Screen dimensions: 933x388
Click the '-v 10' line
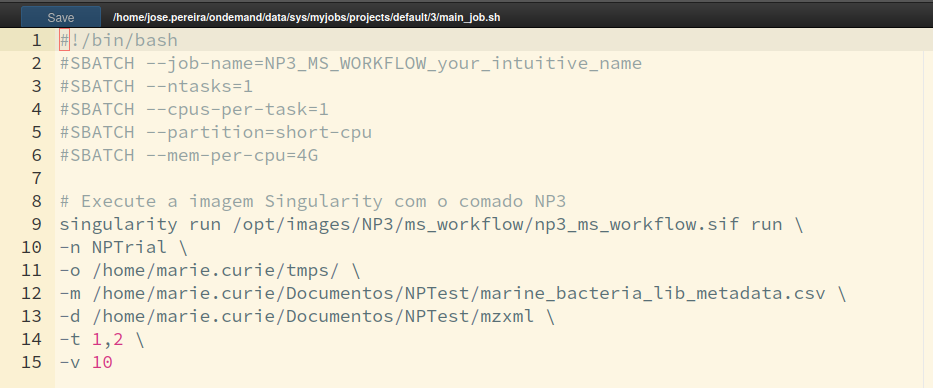pyautogui.click(x=86, y=362)
